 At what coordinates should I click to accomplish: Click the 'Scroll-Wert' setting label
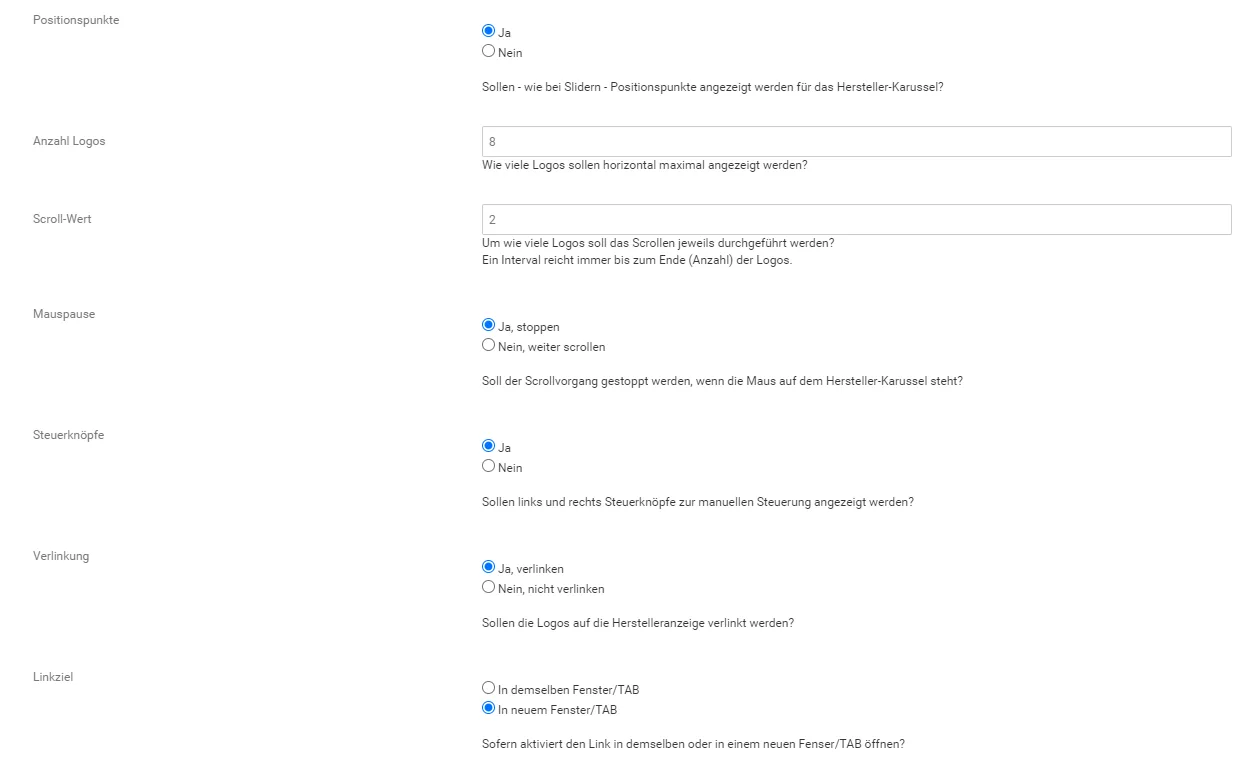(62, 219)
